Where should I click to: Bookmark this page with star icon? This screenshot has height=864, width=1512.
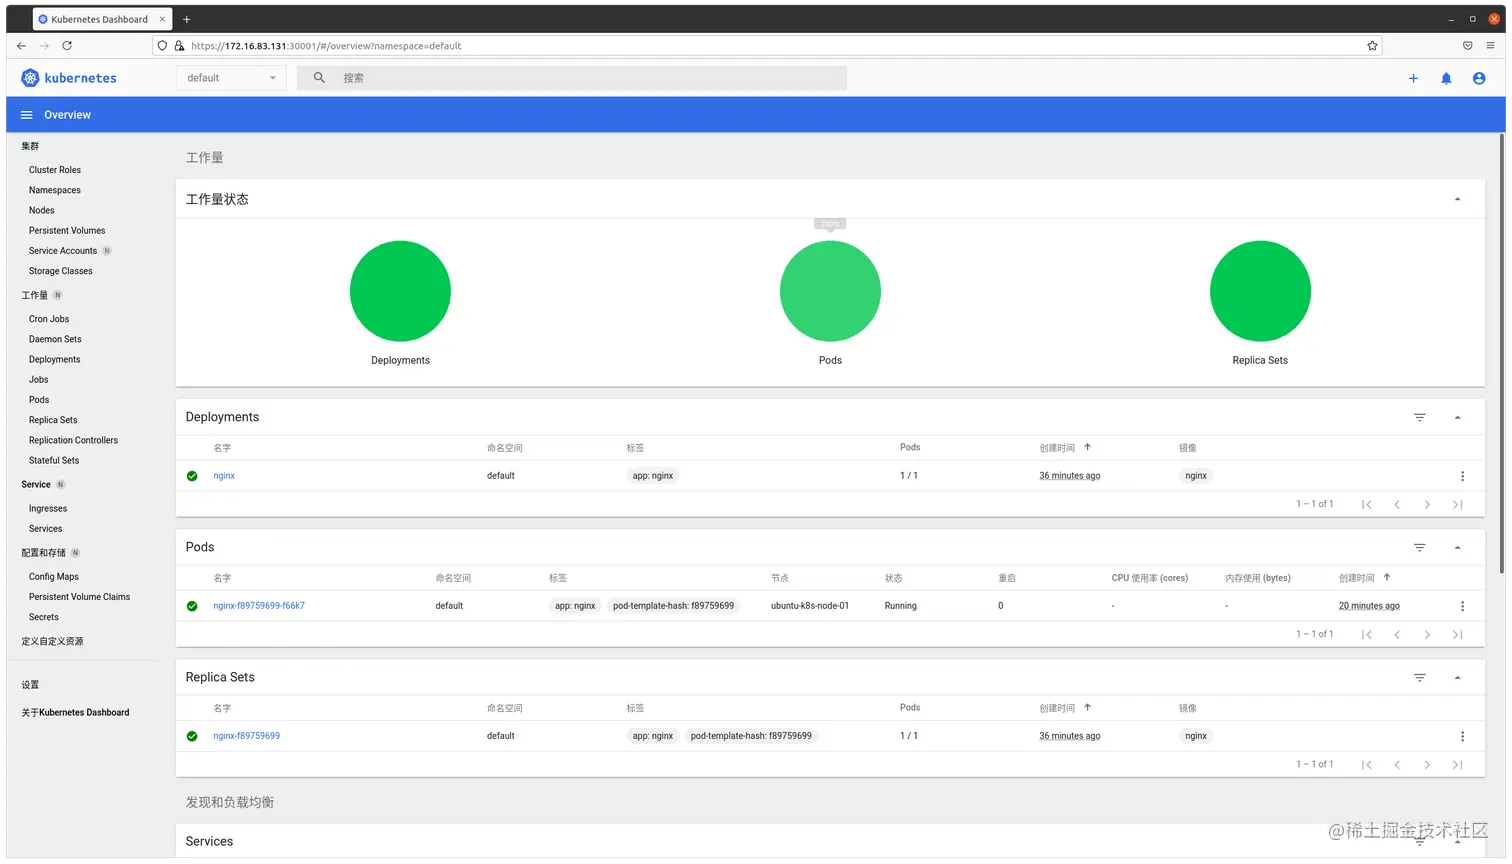[1372, 46]
